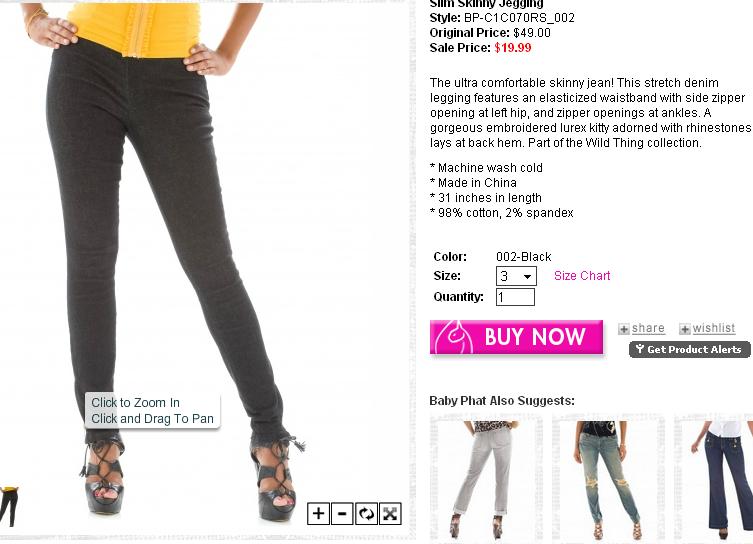Open fullscreen view with expand arrows icon

[x=390, y=514]
